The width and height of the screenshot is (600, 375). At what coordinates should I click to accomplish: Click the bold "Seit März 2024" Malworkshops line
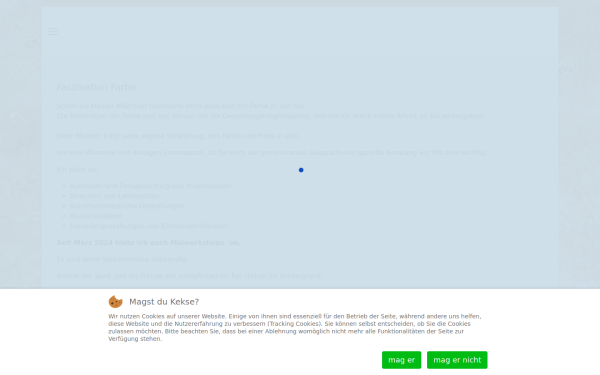(148, 243)
